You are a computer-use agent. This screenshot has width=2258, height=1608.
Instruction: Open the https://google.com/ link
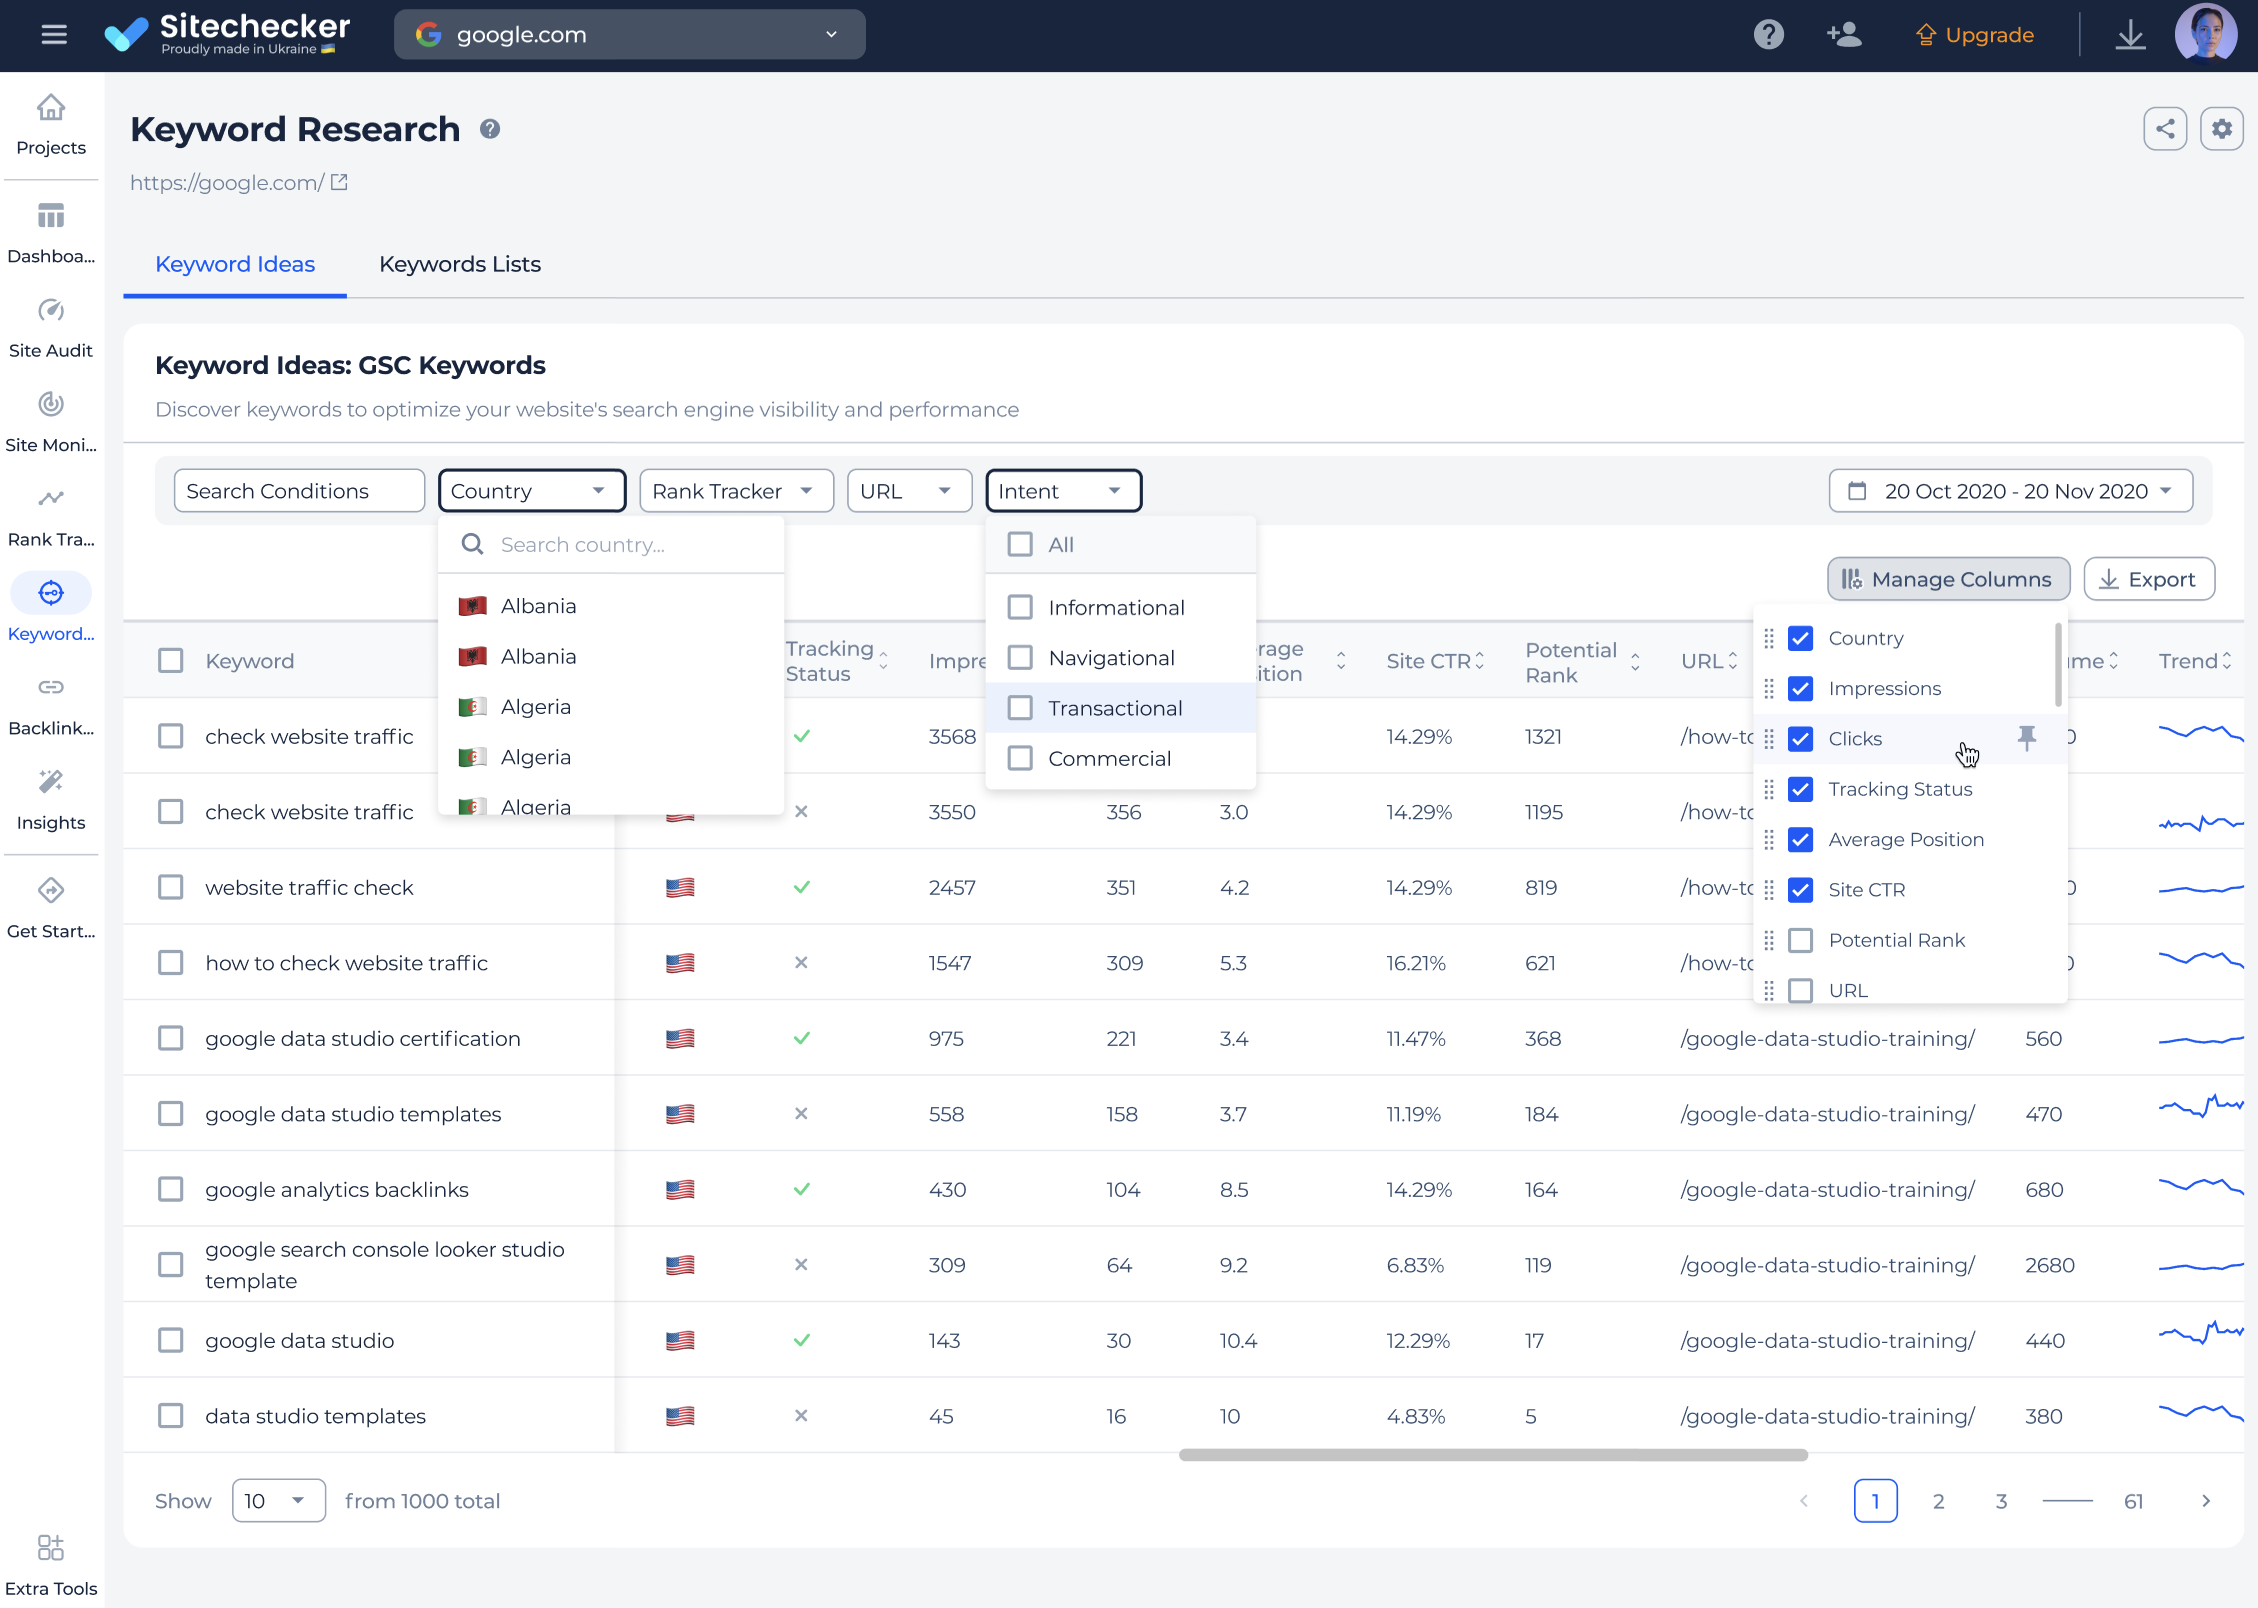[227, 182]
